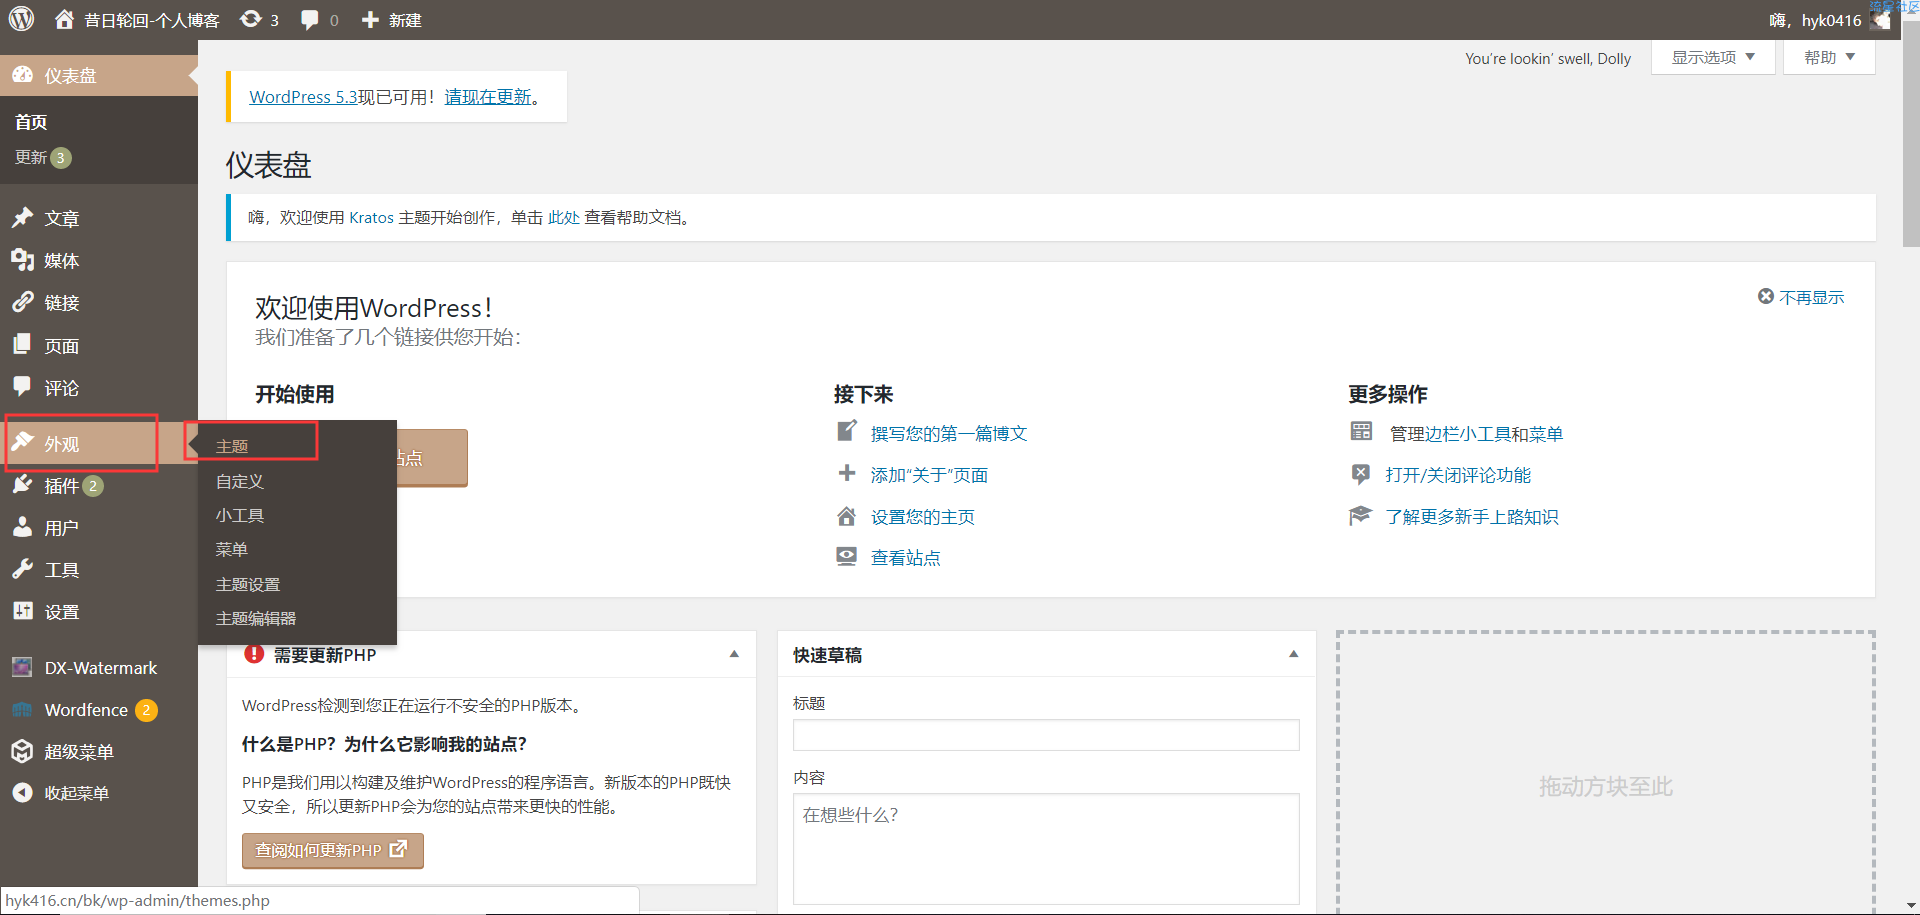Image resolution: width=1920 pixels, height=915 pixels.
Task: Click the Wordfence icon in sidebar
Action: point(22,709)
